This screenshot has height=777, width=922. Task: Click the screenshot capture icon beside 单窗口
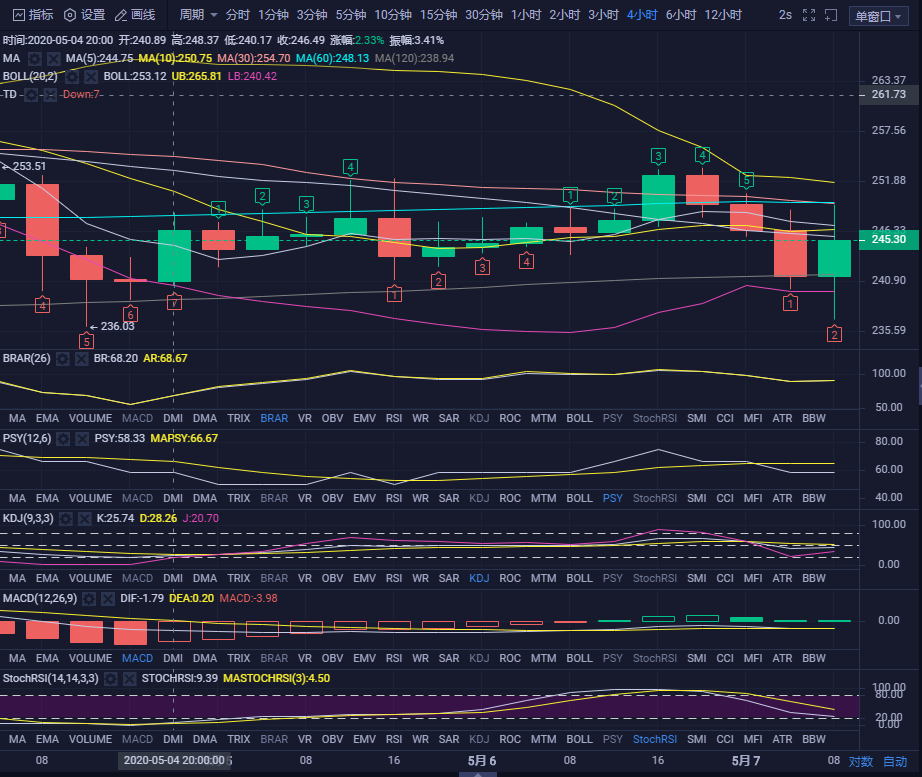(x=831, y=15)
